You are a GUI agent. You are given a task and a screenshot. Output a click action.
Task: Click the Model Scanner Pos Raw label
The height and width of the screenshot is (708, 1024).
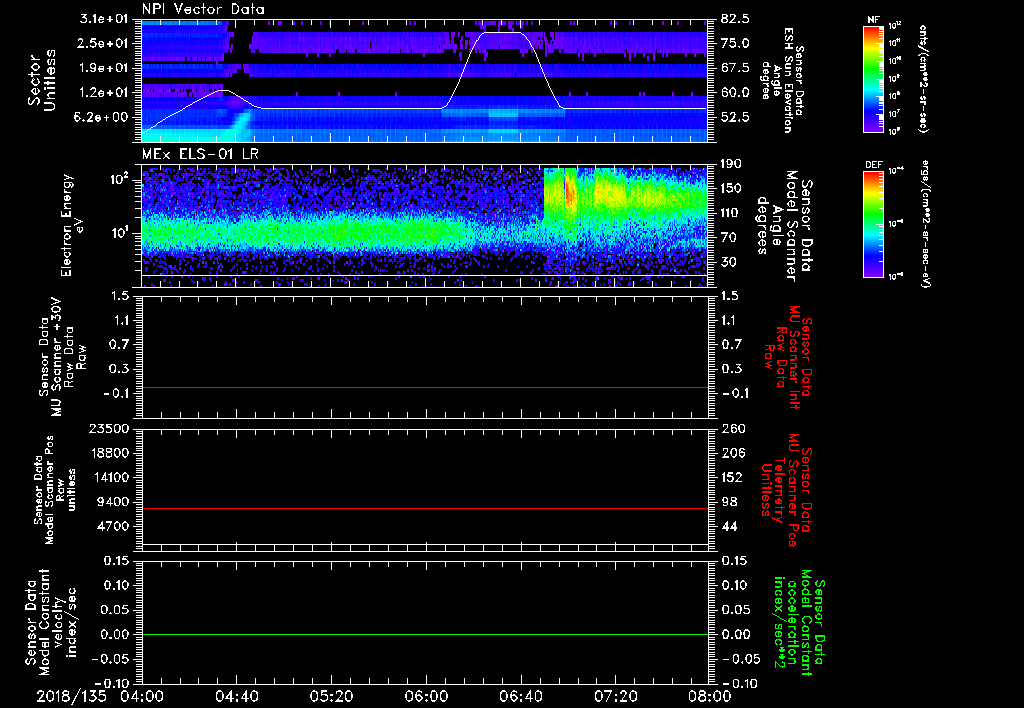[x=54, y=490]
